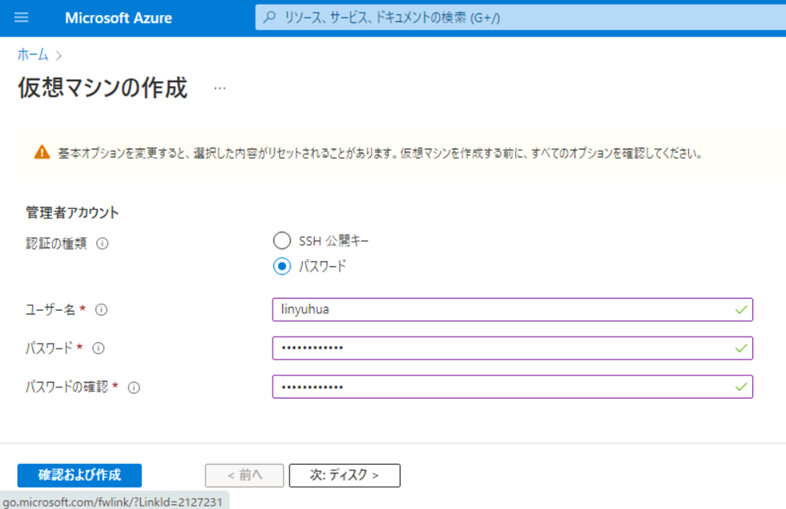Click the 認証の種類 label

tap(56, 244)
